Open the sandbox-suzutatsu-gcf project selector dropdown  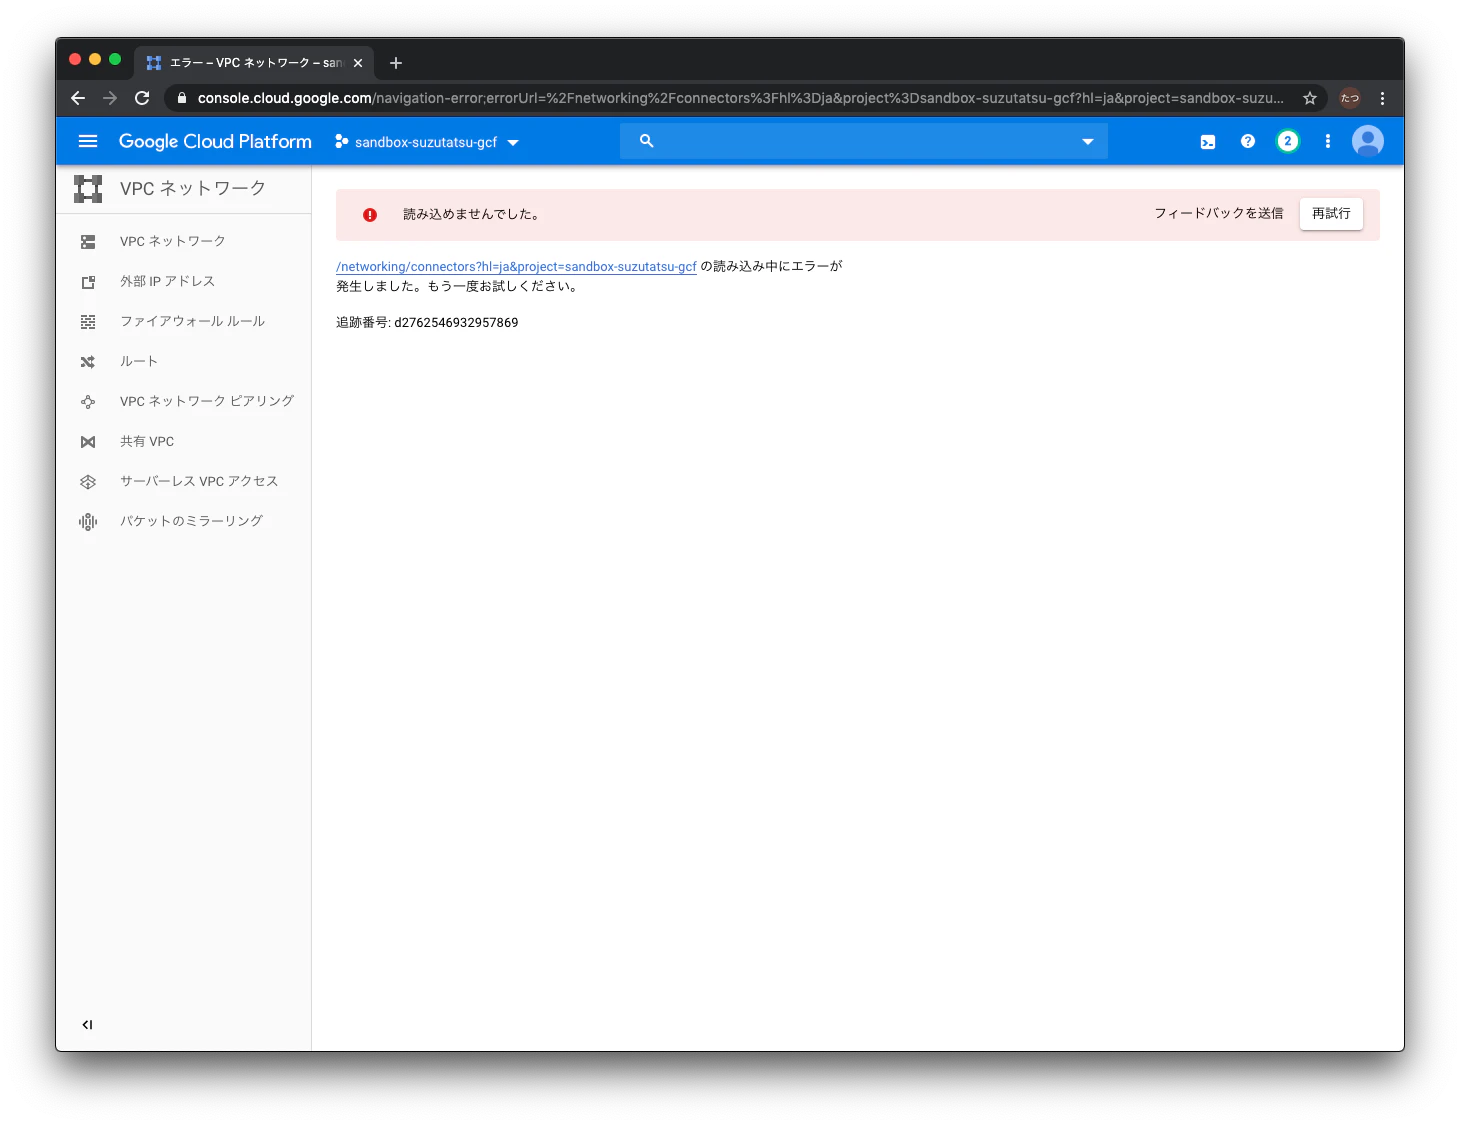pos(427,142)
